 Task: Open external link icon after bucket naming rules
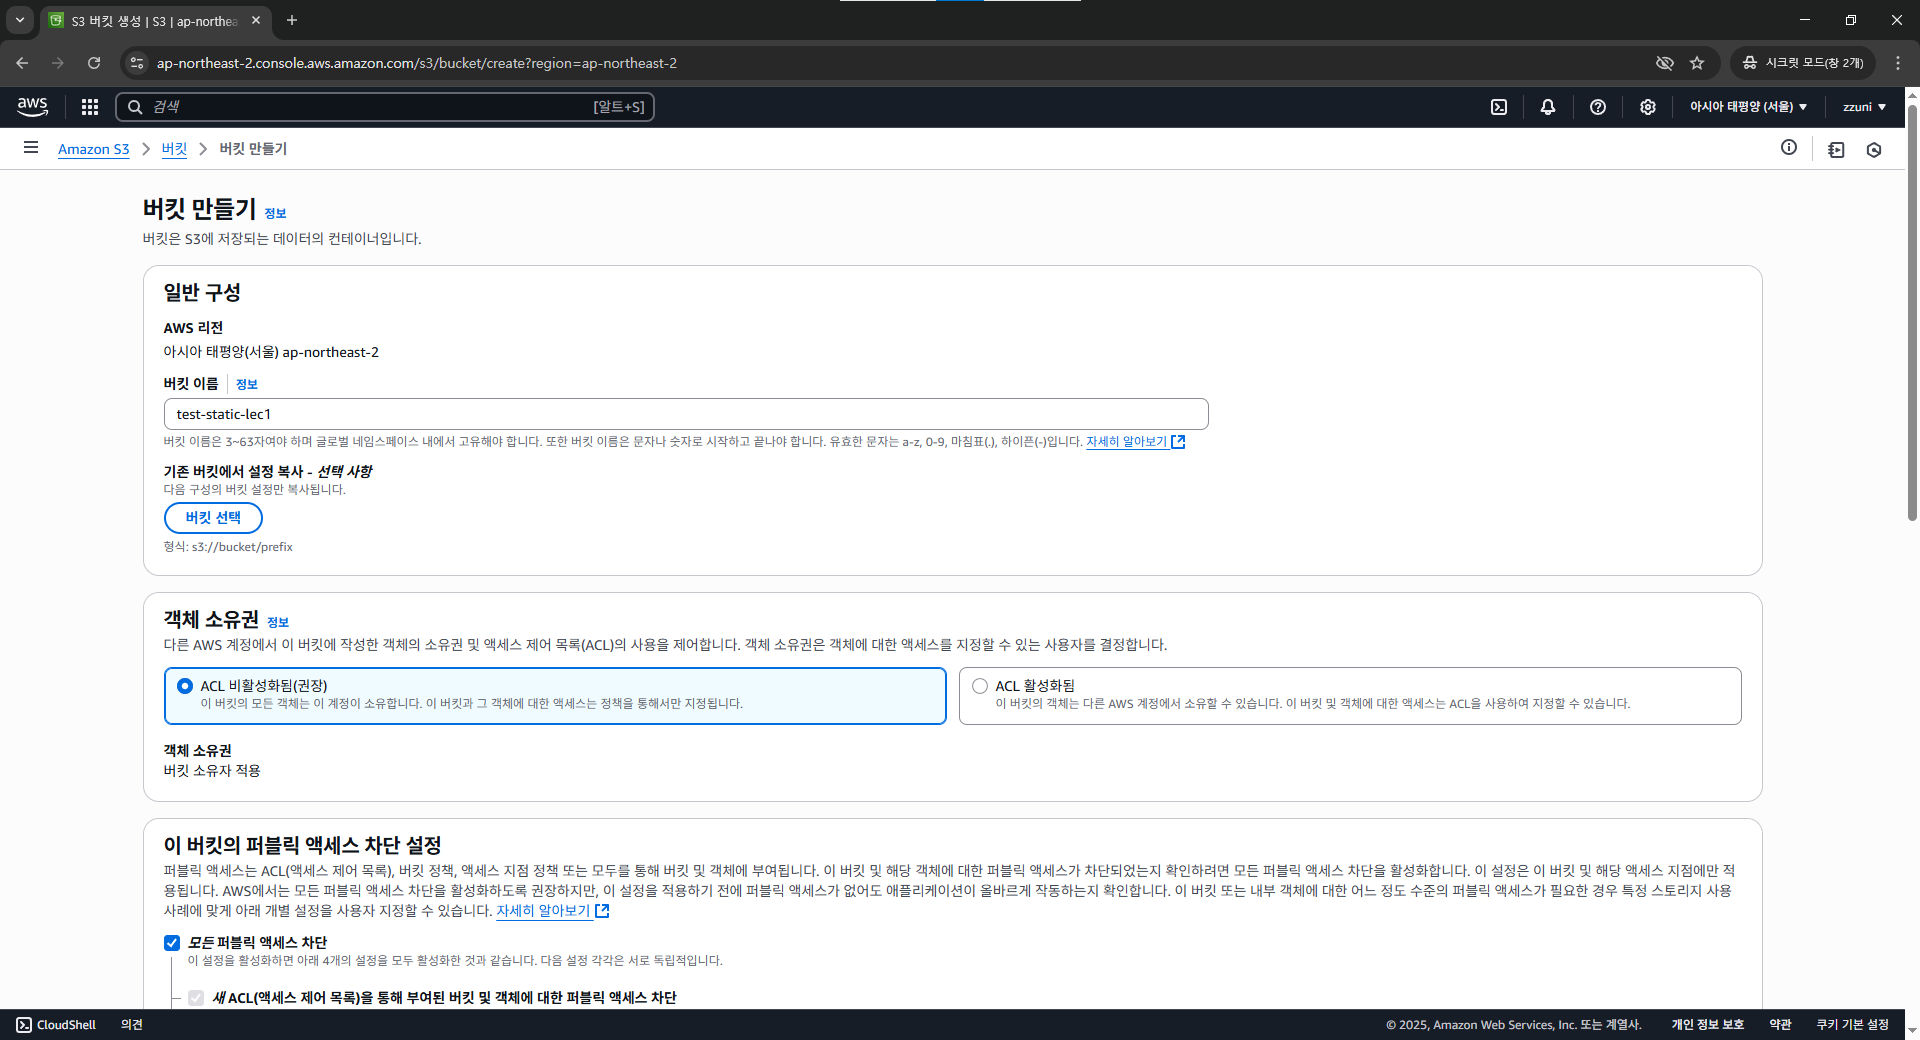click(1178, 442)
